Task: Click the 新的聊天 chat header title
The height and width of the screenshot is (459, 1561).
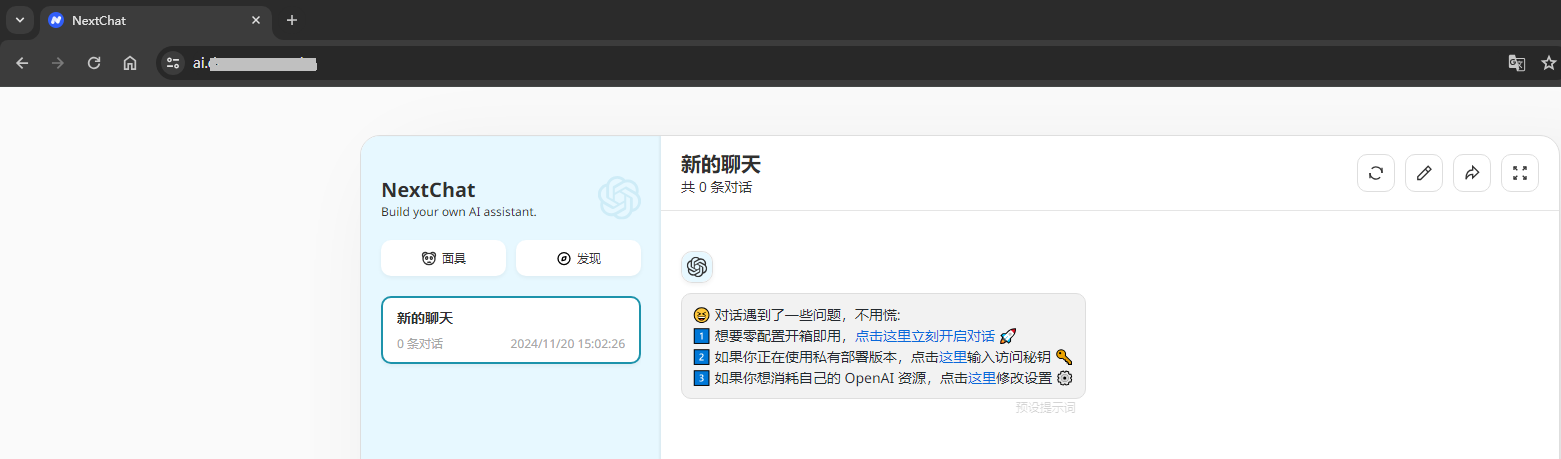Action: click(x=720, y=165)
